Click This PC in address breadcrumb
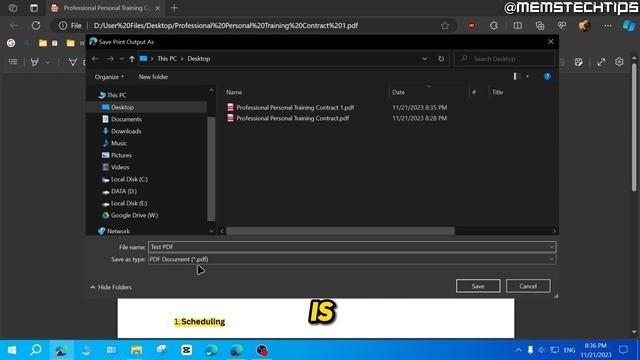This screenshot has height=360, width=640. point(167,59)
